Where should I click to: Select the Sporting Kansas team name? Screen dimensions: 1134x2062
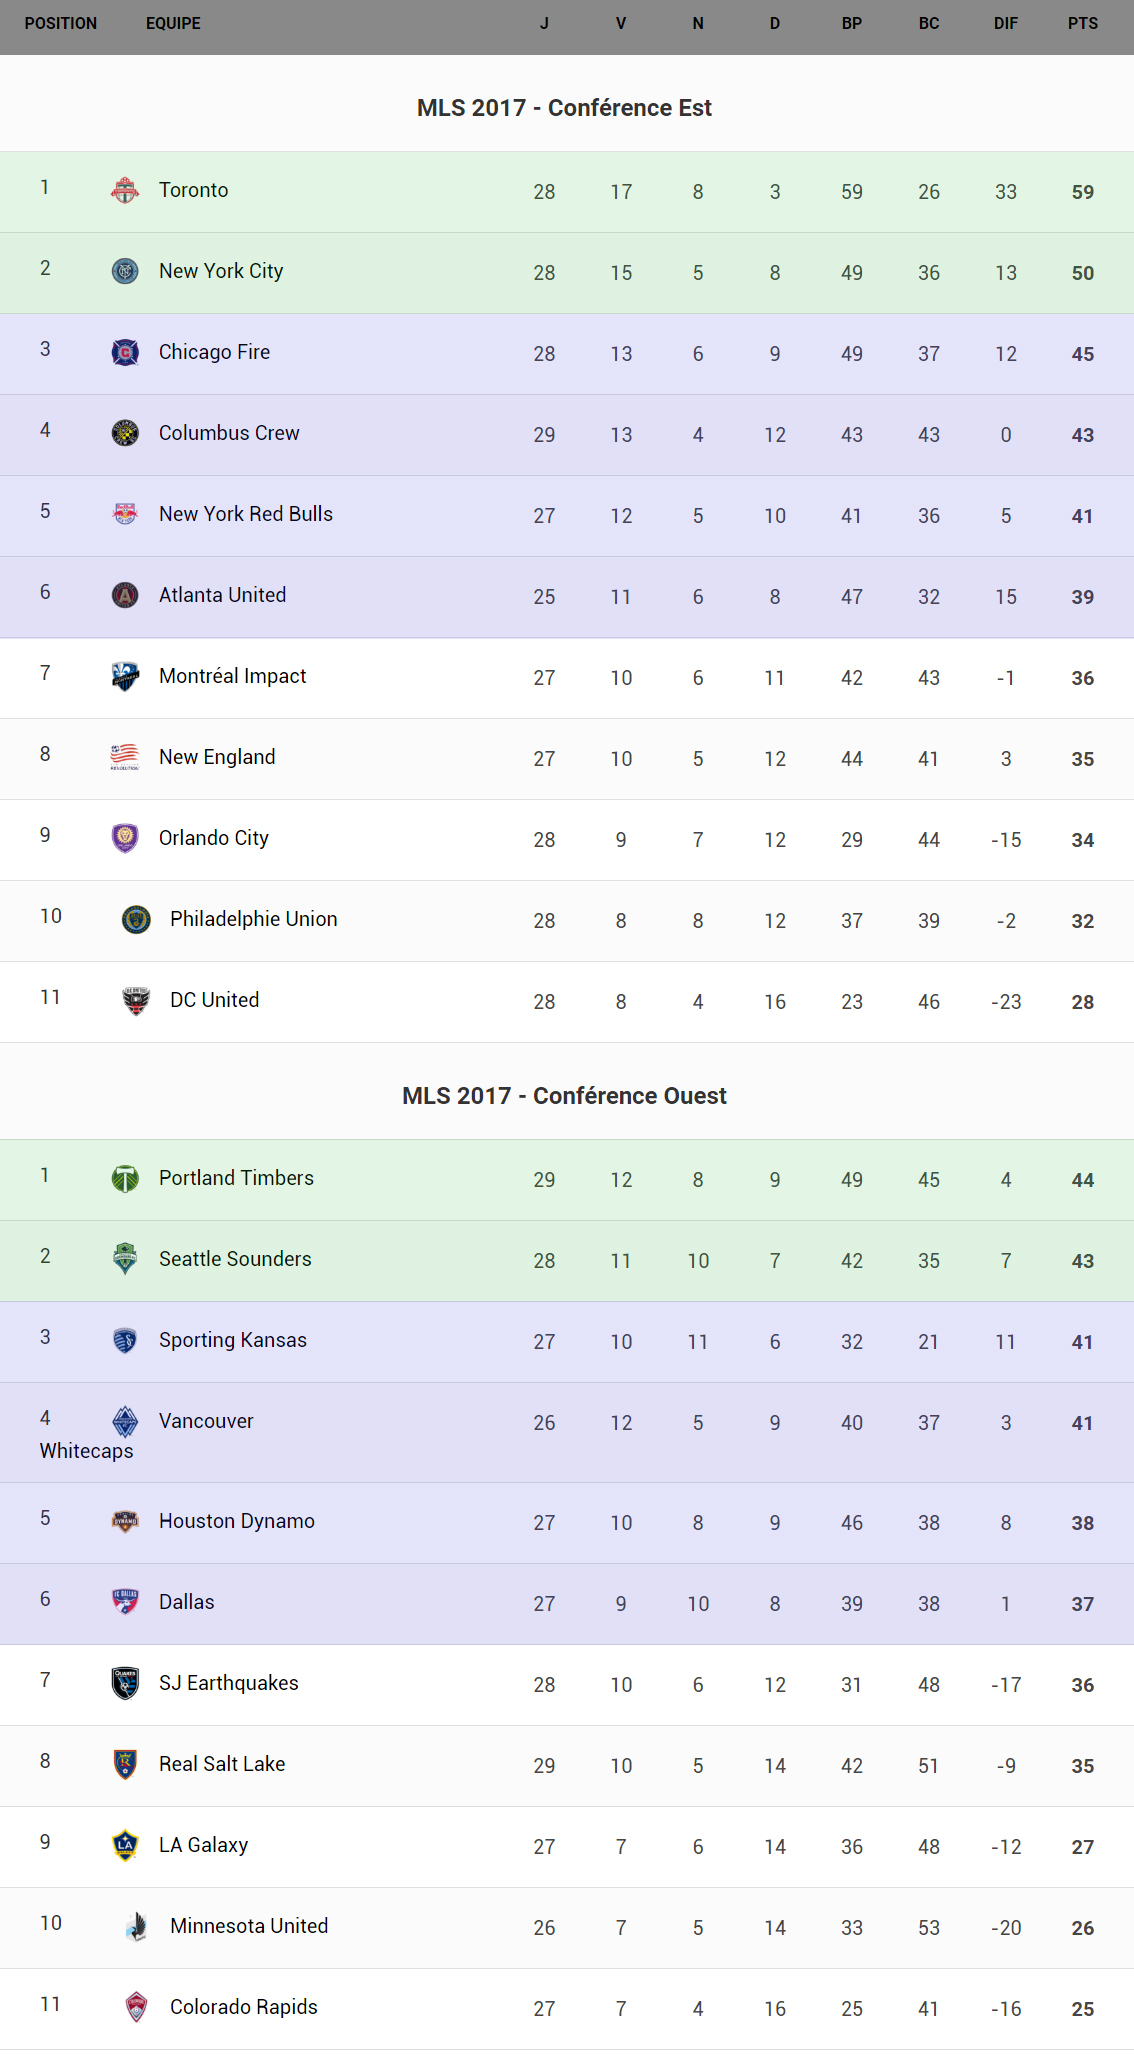(232, 1340)
